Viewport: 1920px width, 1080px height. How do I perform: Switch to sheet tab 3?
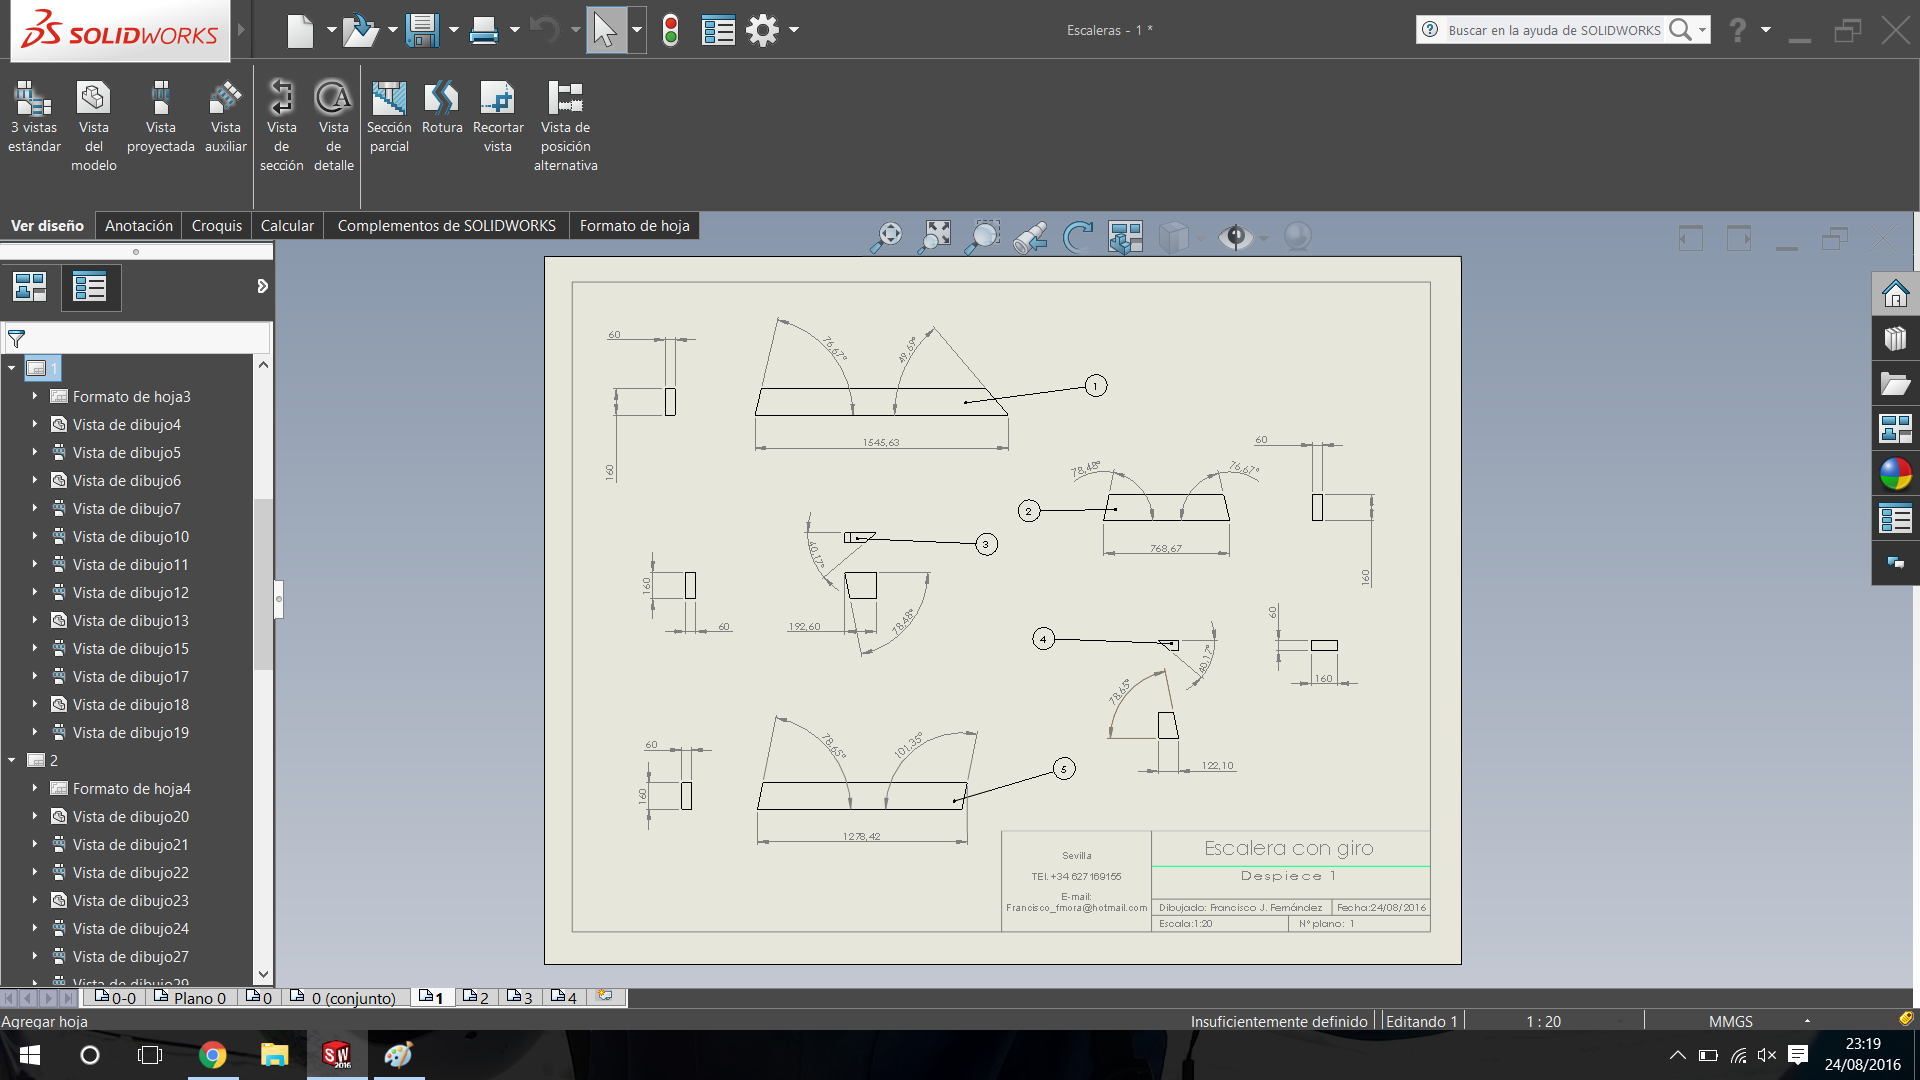[519, 997]
